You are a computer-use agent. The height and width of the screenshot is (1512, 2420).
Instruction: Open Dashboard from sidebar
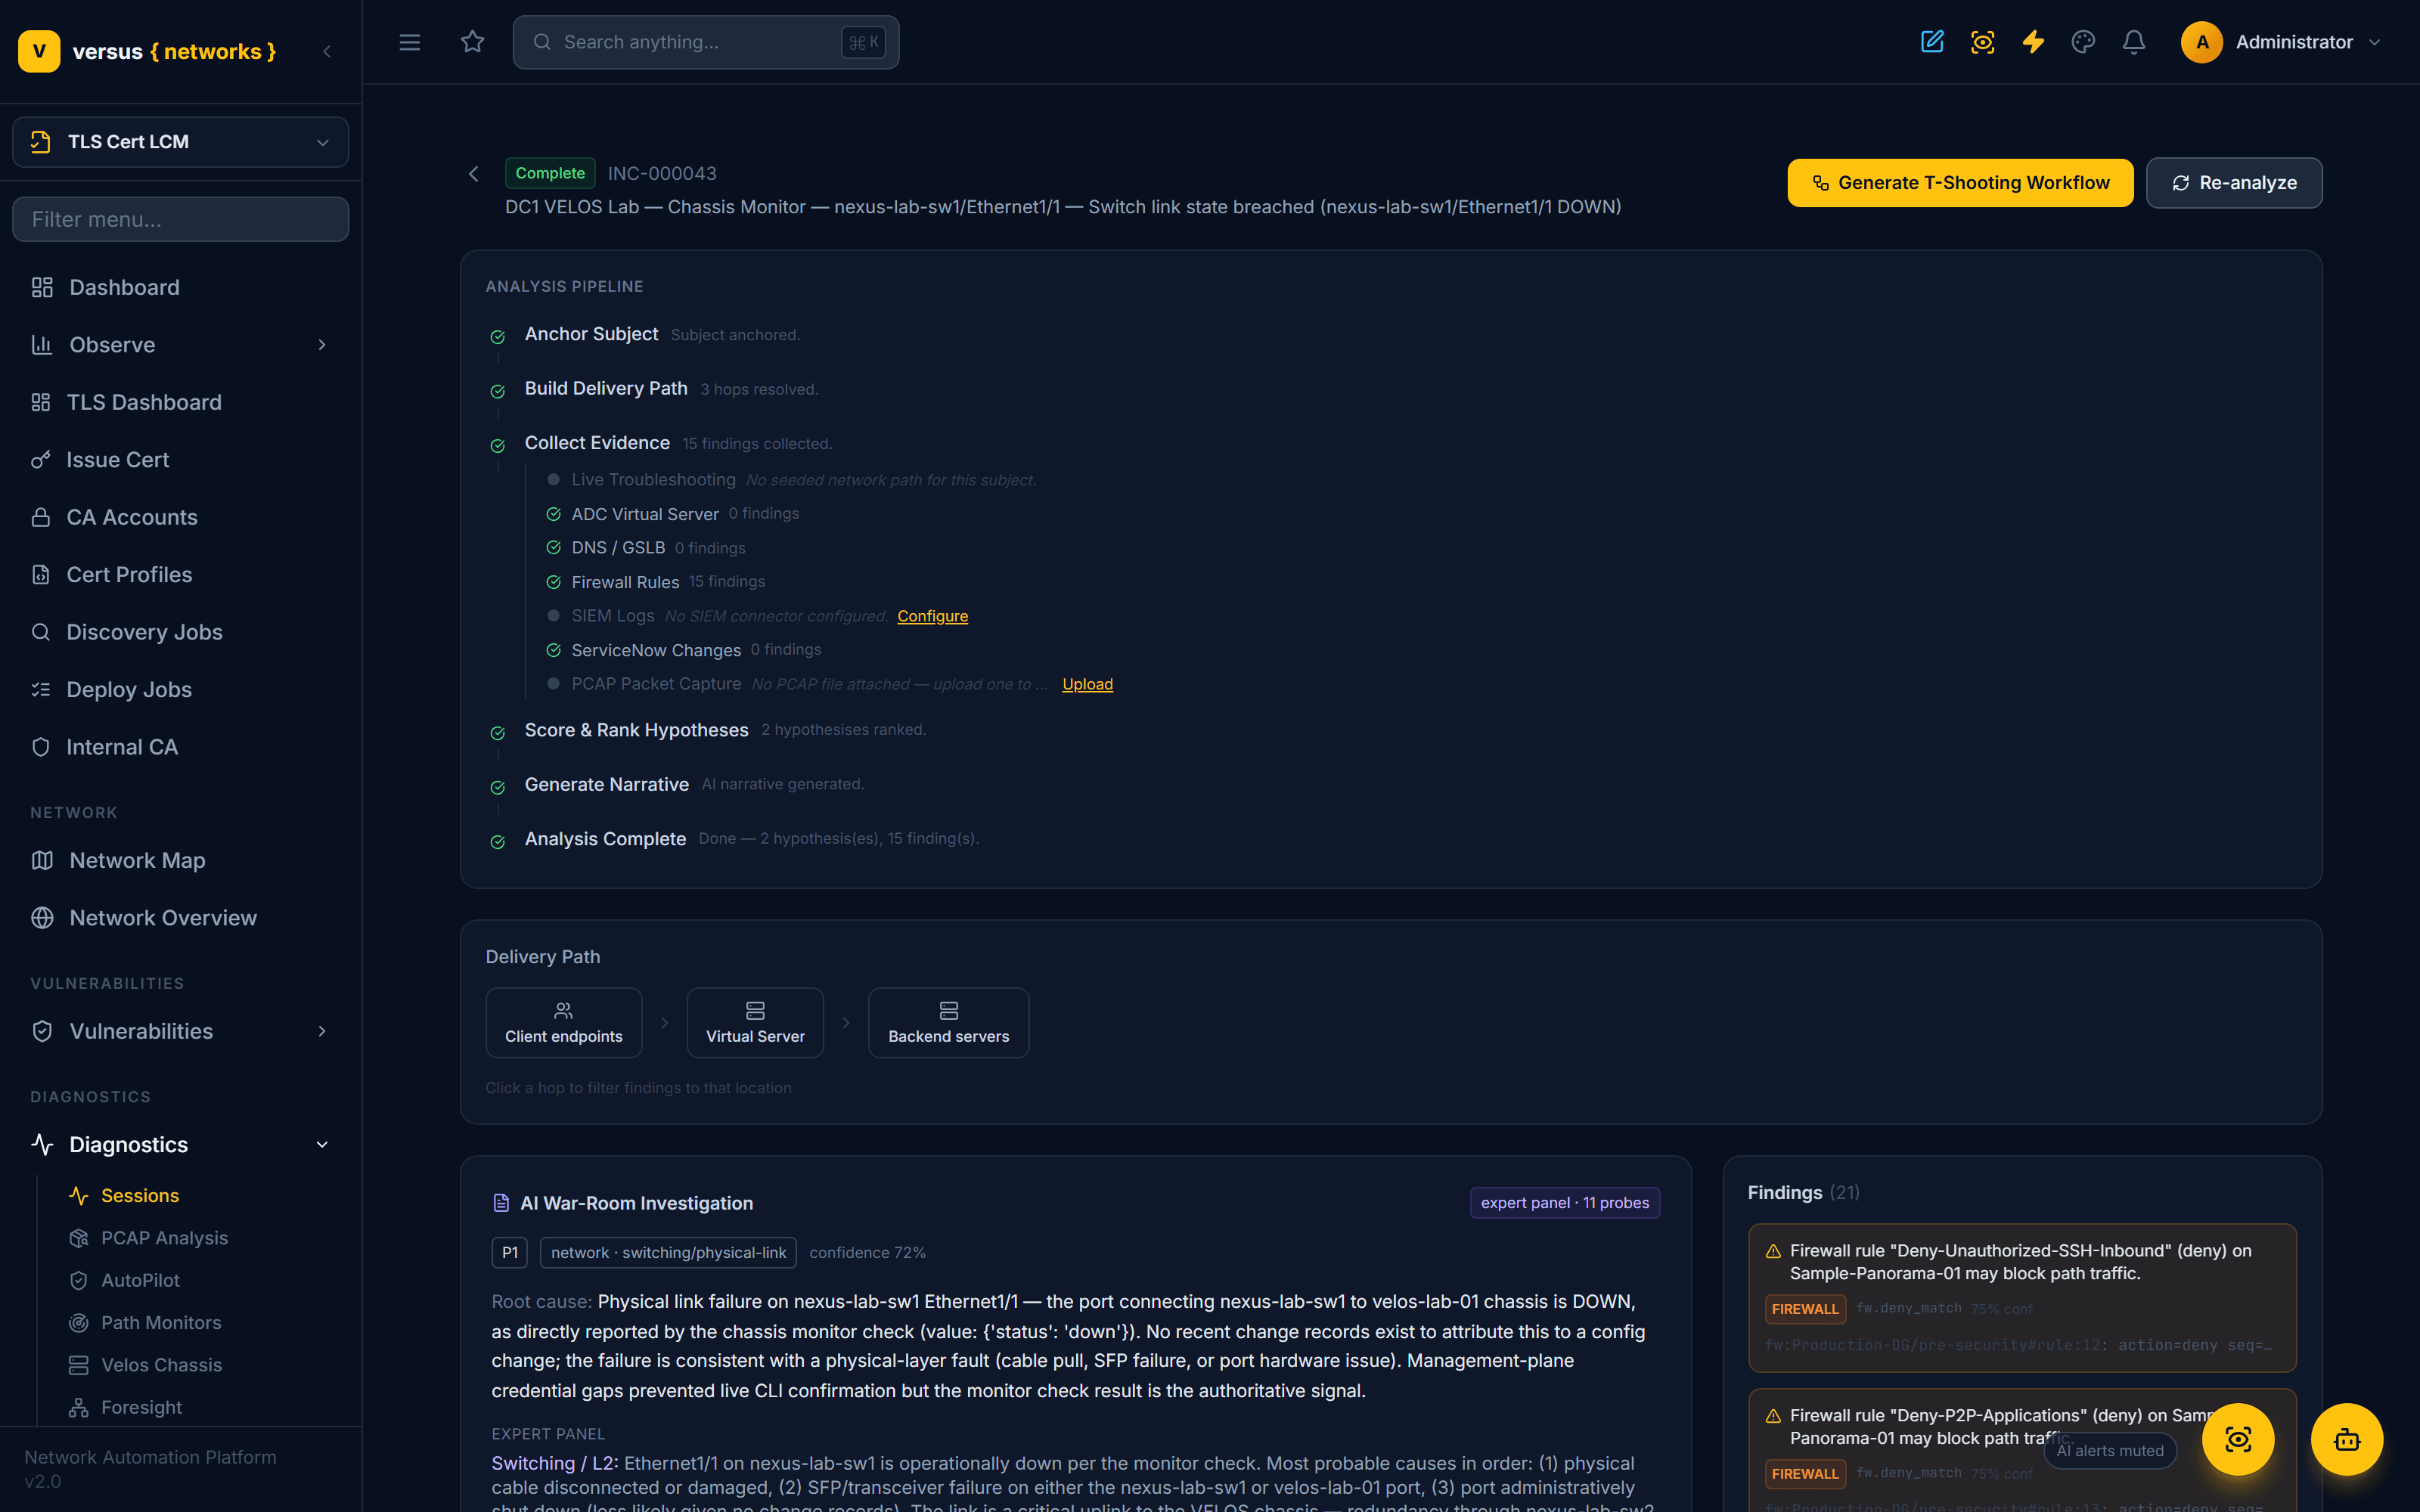pyautogui.click(x=180, y=288)
